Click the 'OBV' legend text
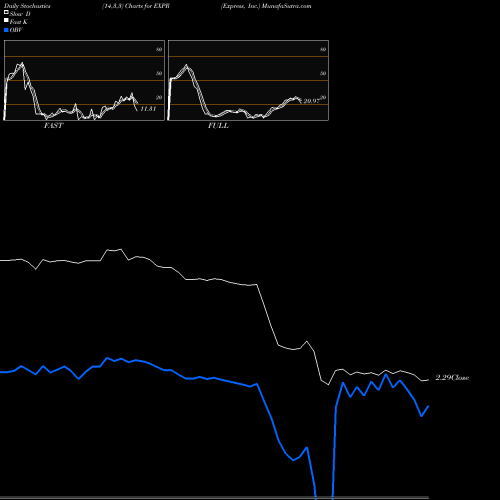Screen dimensions: 500x500 16,30
